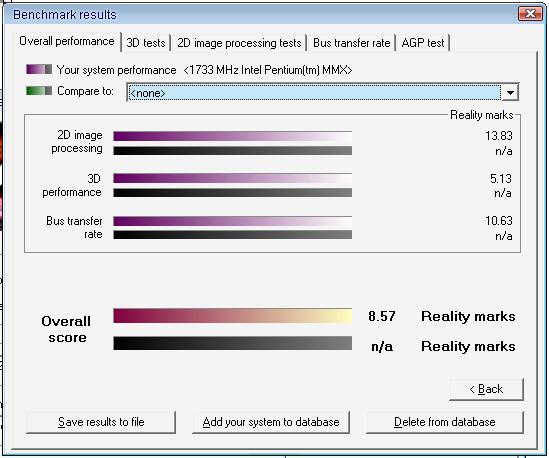Click the 8.57 overall score value
The image size is (549, 458).
(382, 316)
